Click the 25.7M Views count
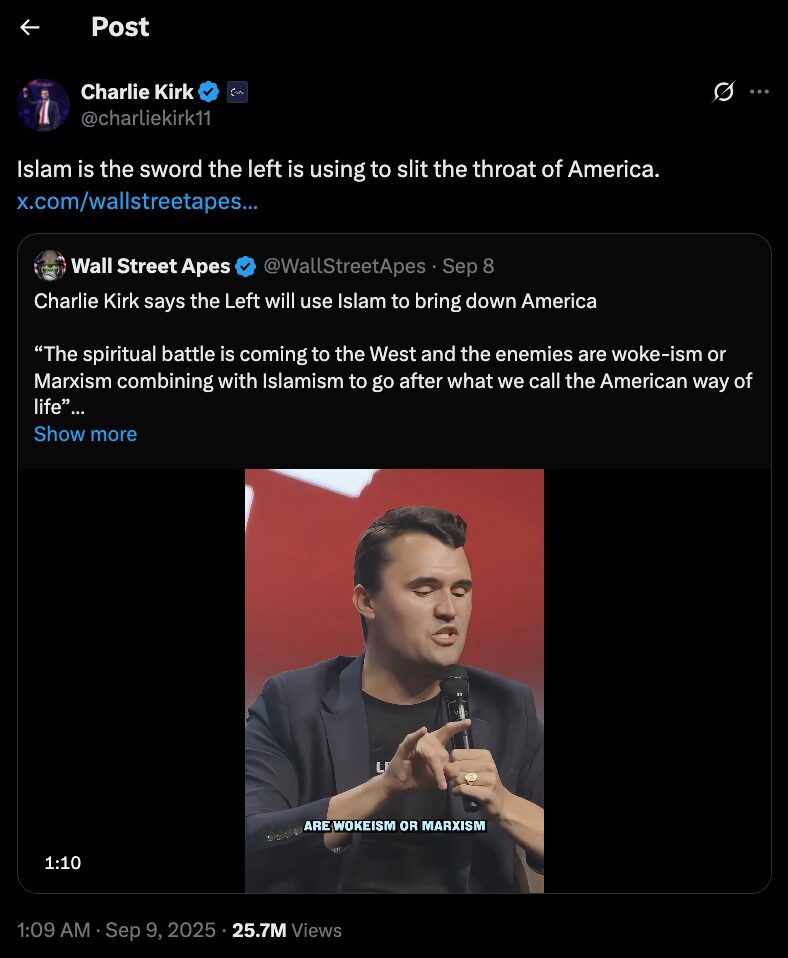The height and width of the screenshot is (958, 788). tap(287, 930)
